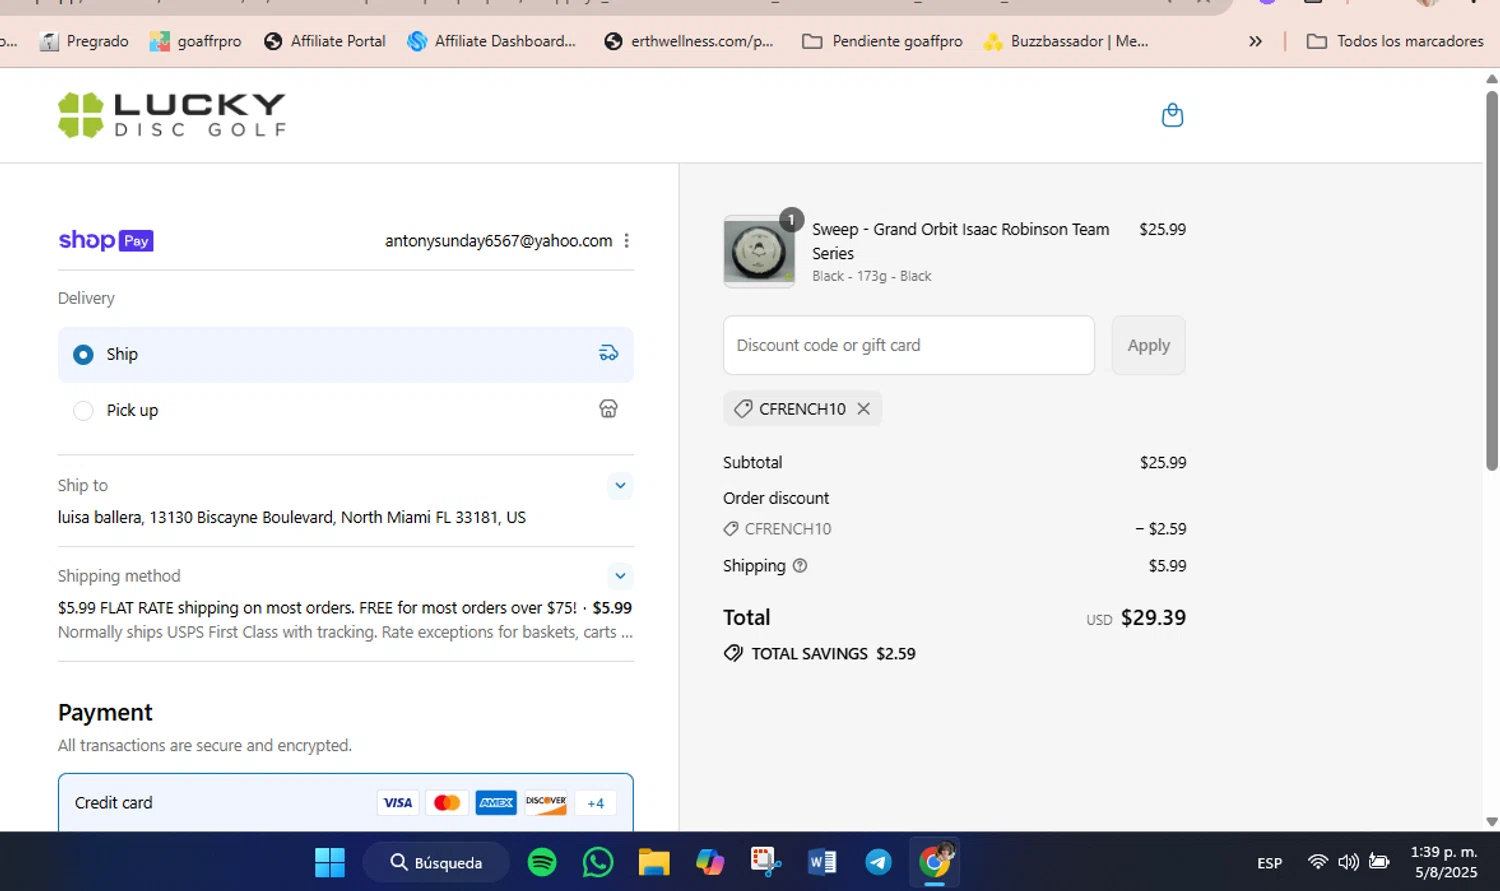Click the Sweep - Grand Orbit product title
Viewport: 1500px width, 891px height.
pos(960,241)
